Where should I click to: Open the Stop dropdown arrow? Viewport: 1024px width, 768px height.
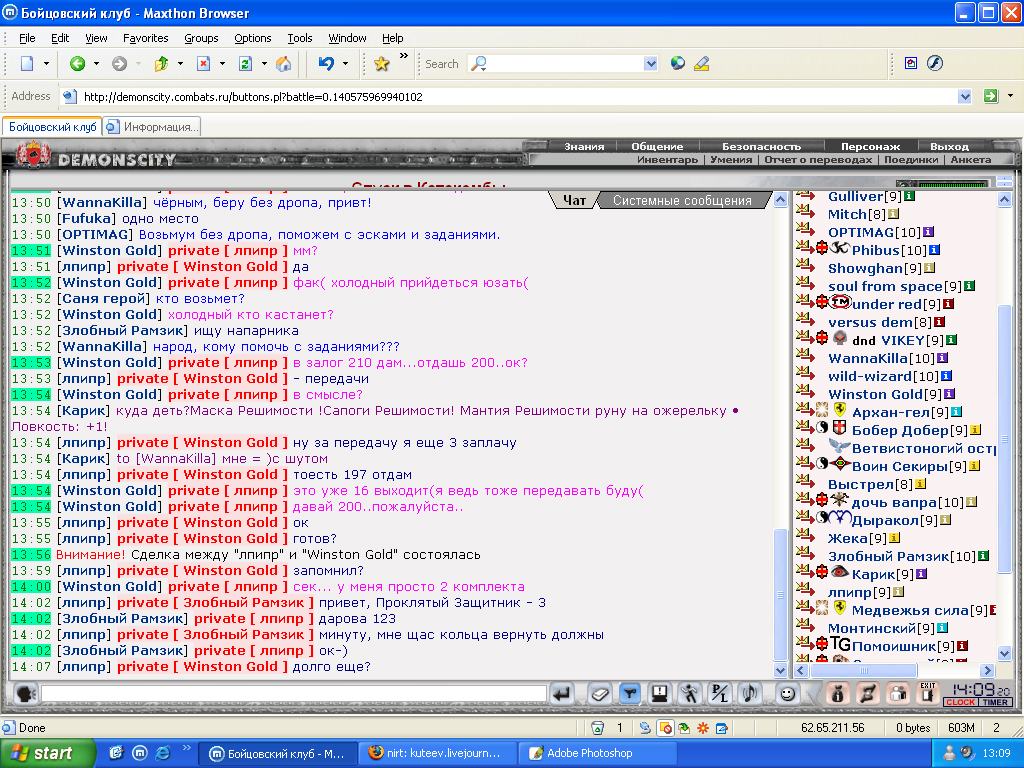click(x=222, y=64)
